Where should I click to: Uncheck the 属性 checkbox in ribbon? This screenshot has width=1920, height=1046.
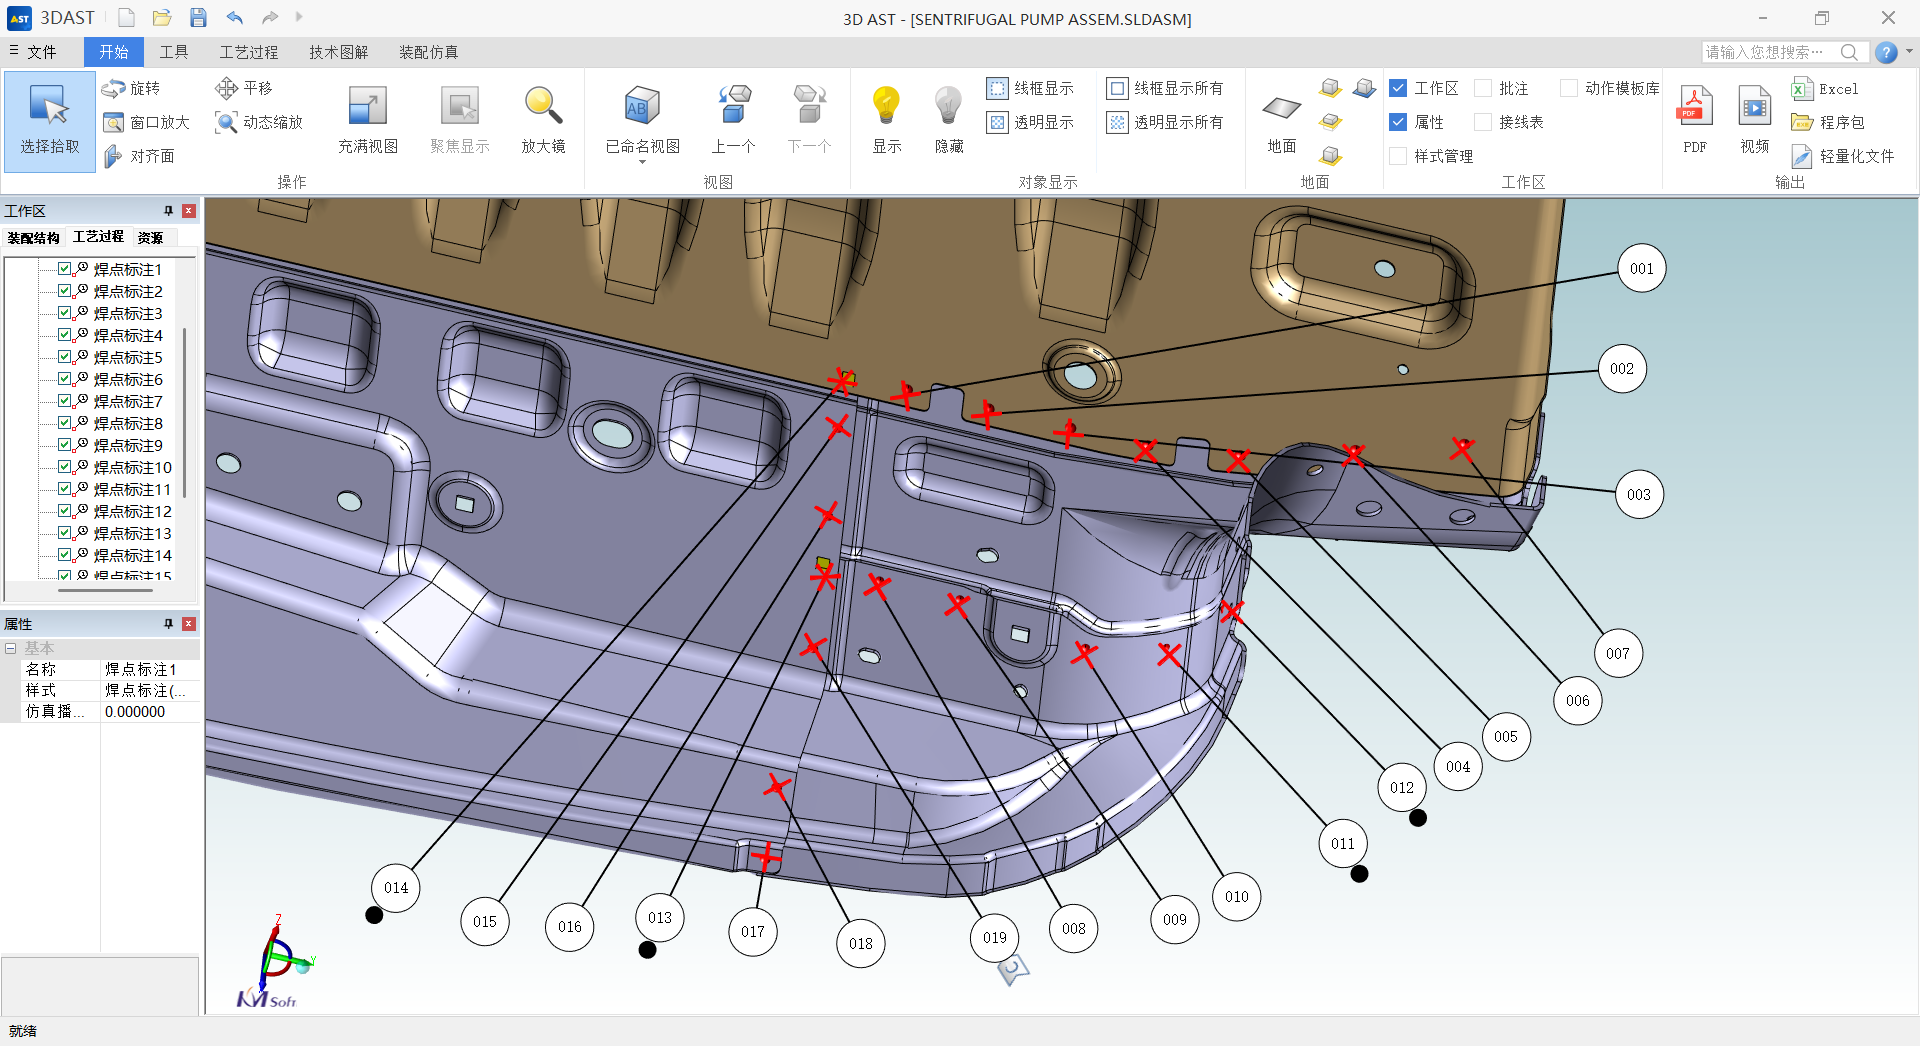(1398, 122)
